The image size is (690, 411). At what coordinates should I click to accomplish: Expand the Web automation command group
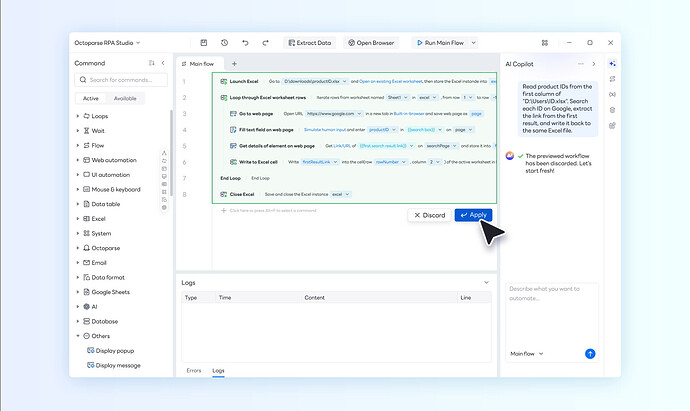[x=78, y=160]
